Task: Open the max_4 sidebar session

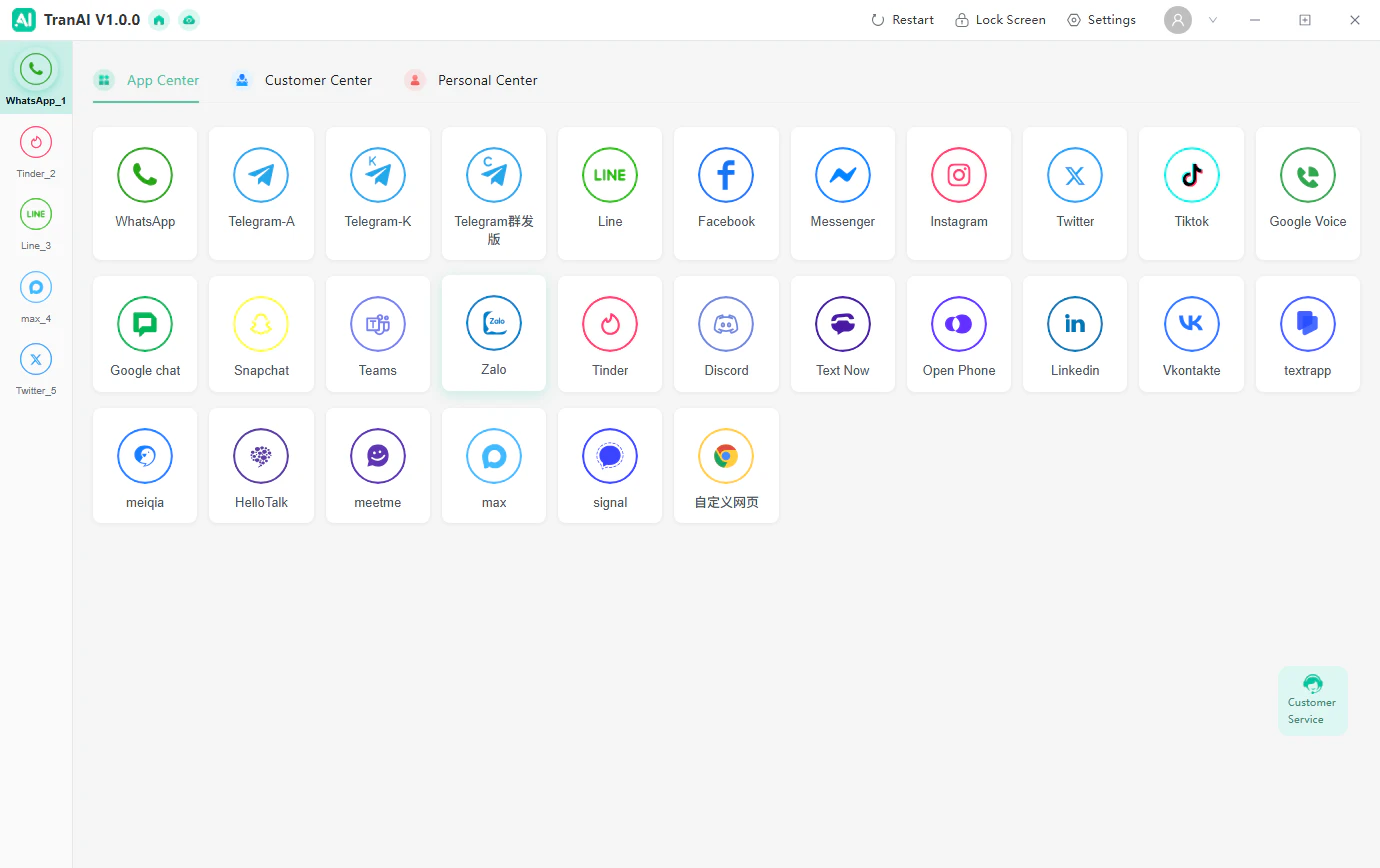Action: (x=36, y=297)
